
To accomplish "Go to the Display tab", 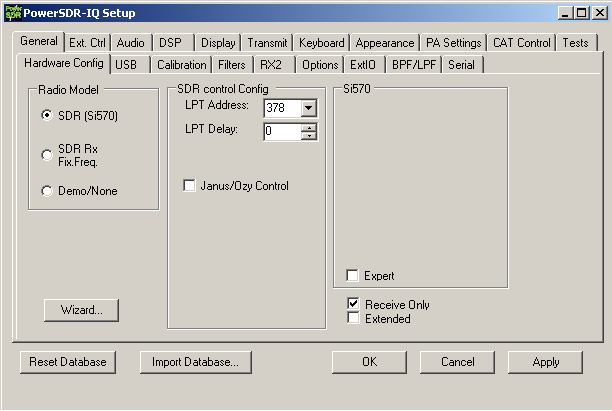I will (x=218, y=43).
